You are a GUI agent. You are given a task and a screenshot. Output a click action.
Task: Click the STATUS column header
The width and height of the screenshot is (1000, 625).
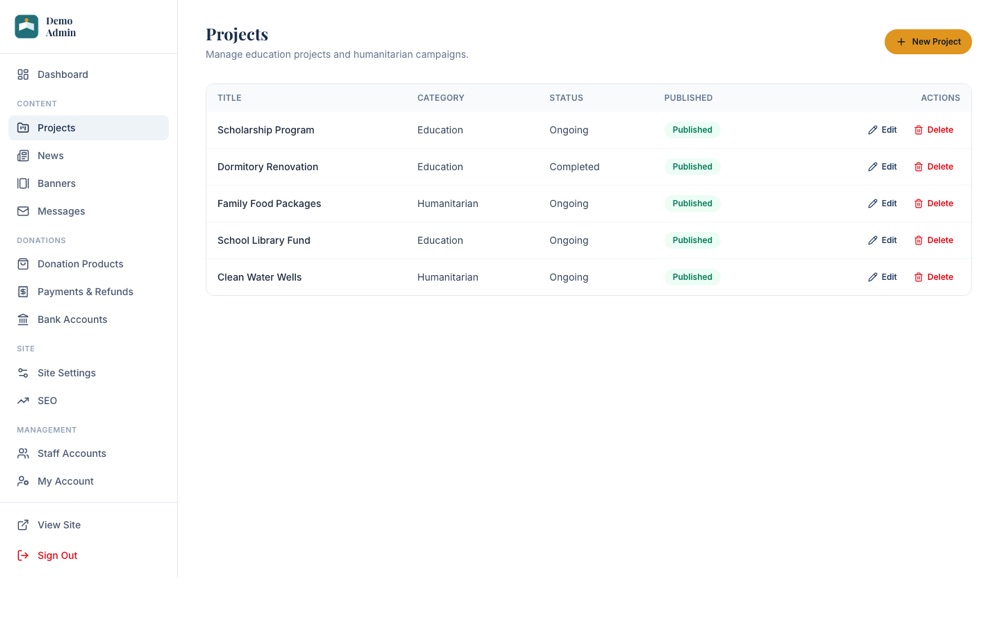click(x=566, y=98)
